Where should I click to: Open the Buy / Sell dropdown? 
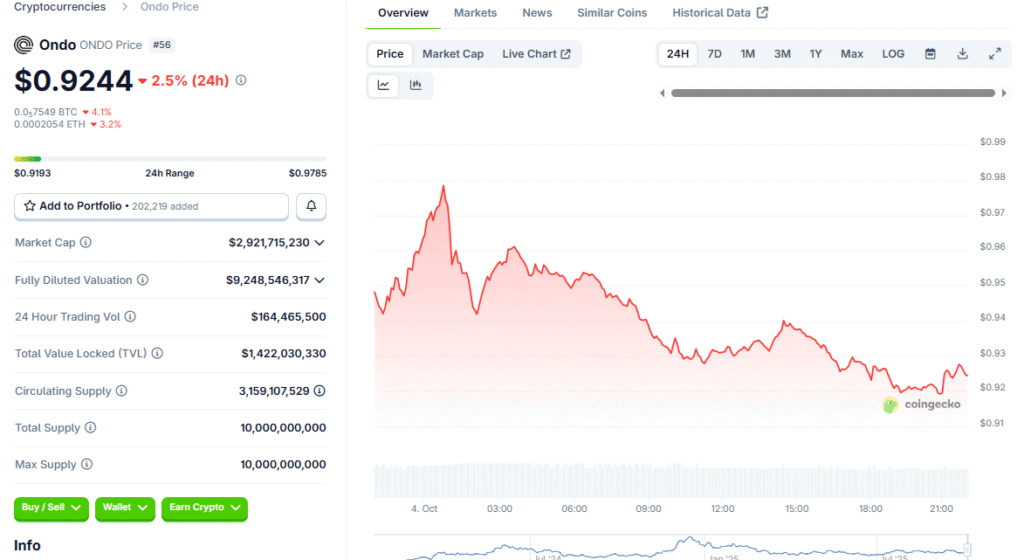[51, 508]
